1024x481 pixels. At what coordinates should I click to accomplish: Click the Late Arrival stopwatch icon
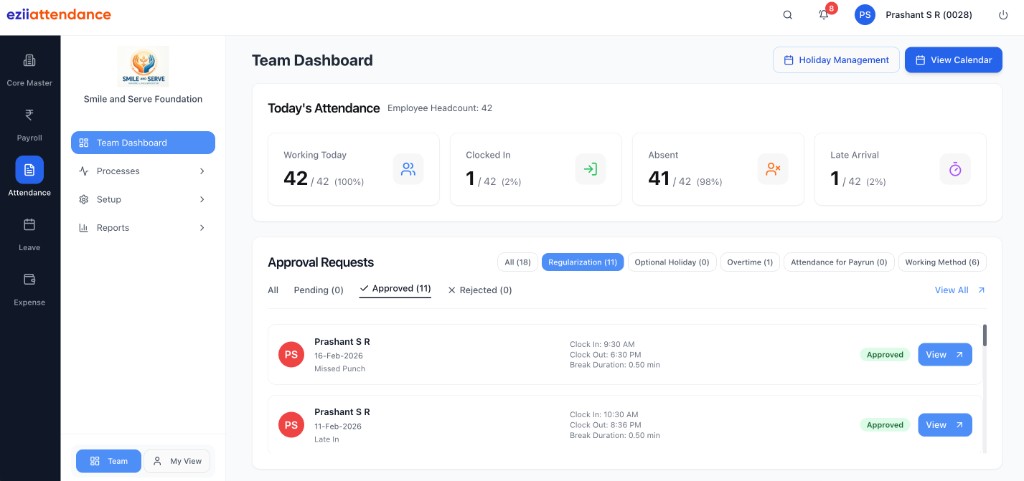point(955,169)
